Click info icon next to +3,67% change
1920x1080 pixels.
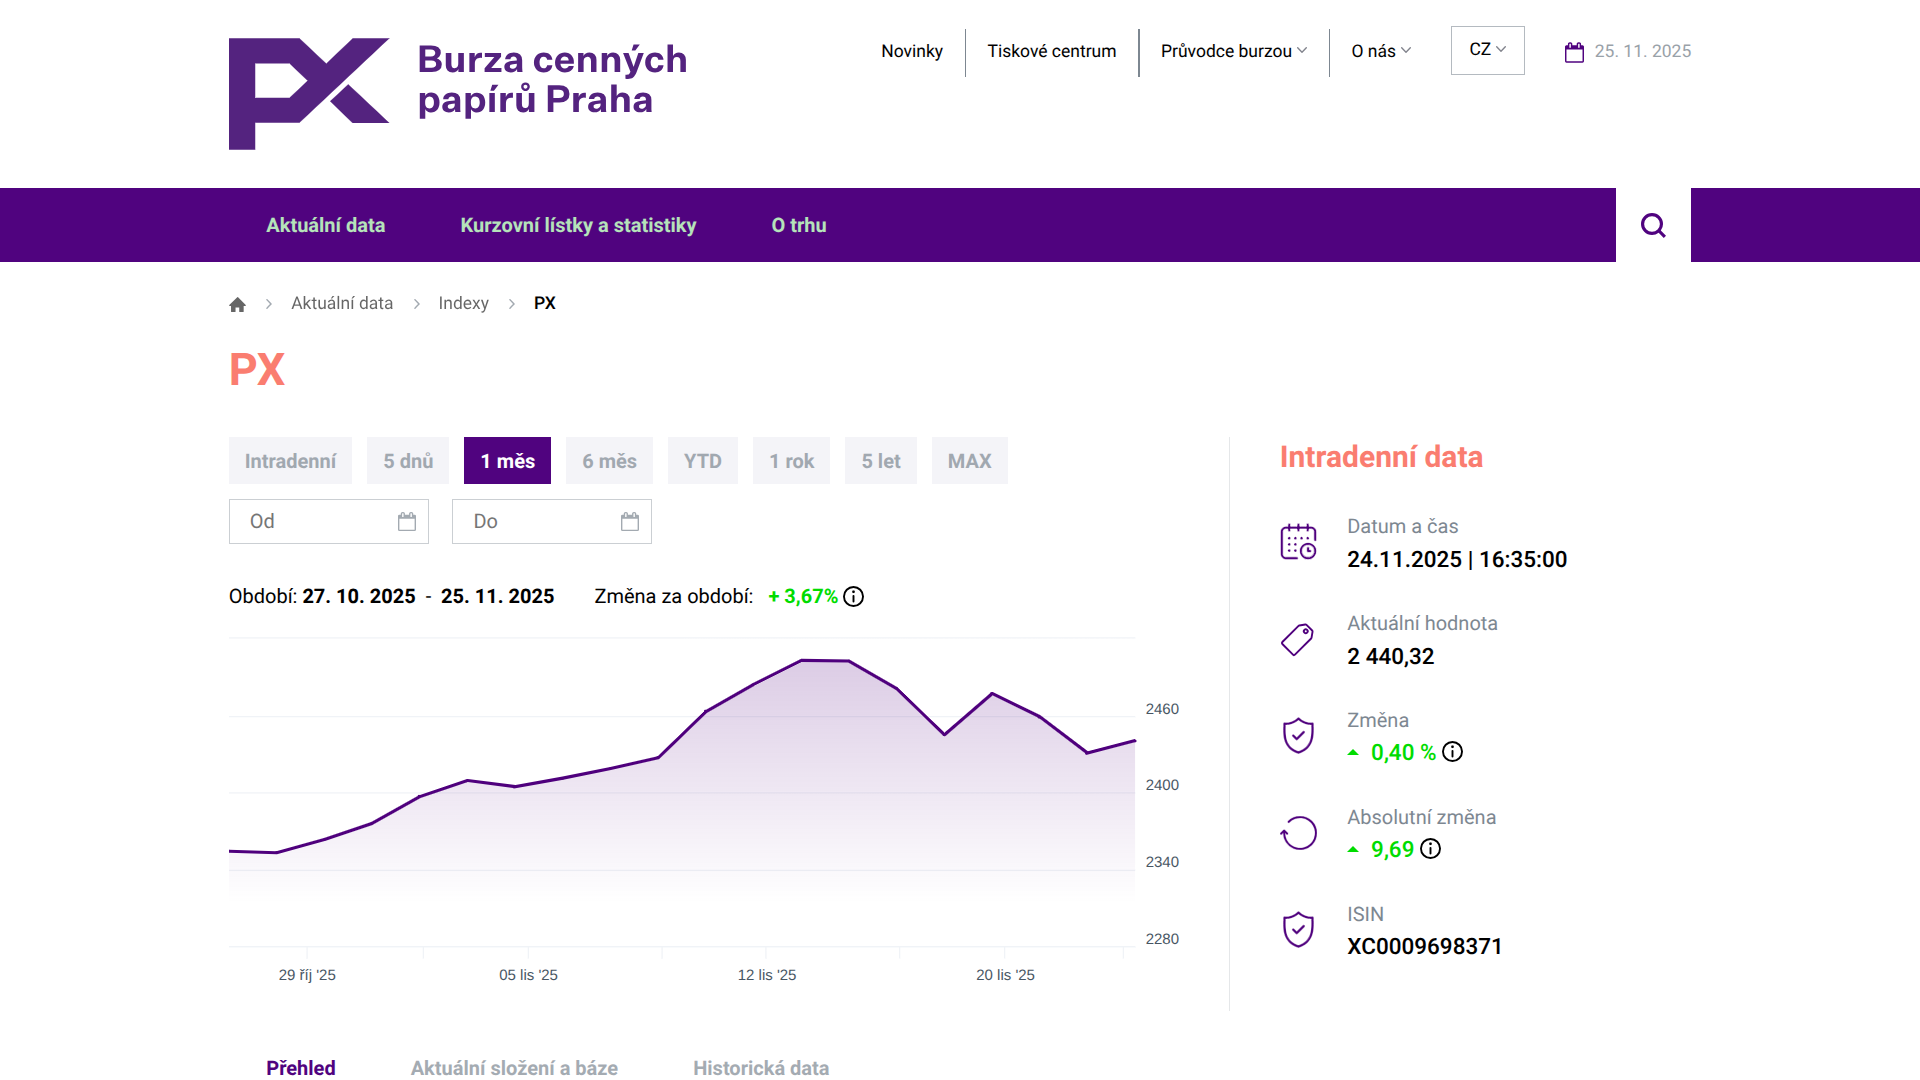pos(853,597)
